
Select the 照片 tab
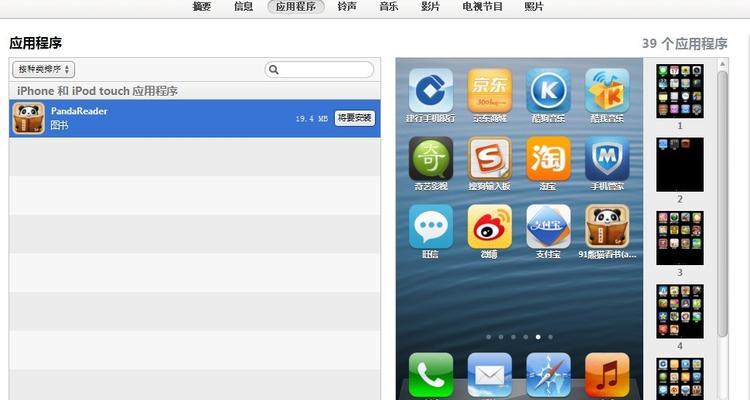tap(533, 7)
